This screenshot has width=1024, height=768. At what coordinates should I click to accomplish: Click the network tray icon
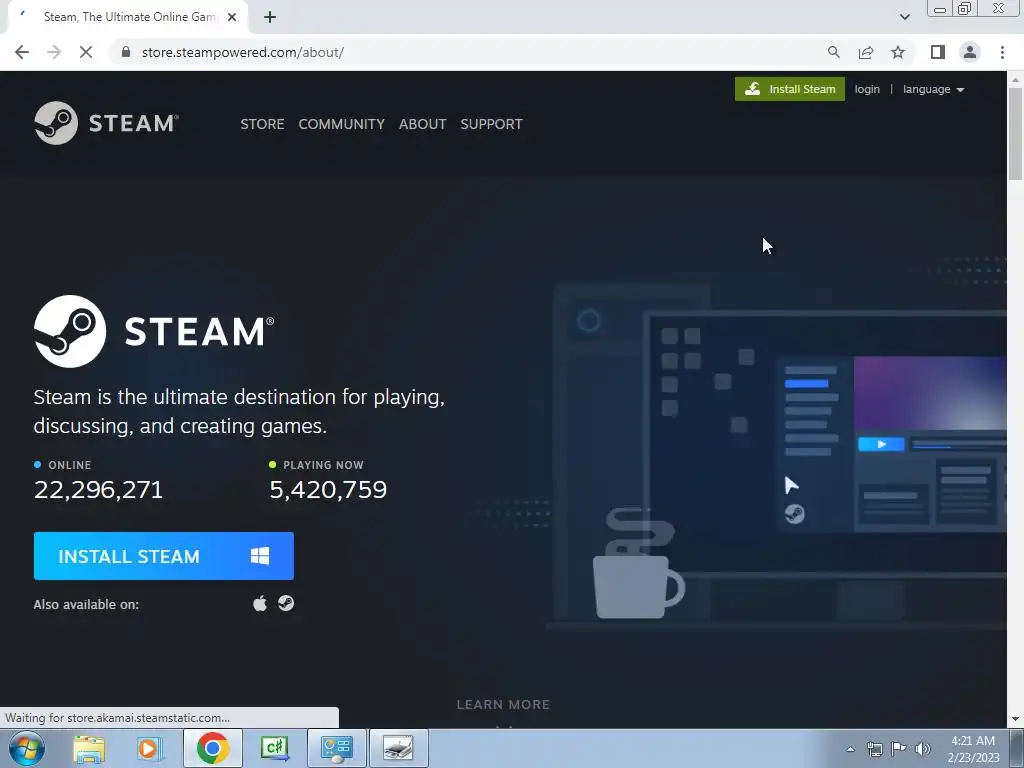tap(874, 749)
